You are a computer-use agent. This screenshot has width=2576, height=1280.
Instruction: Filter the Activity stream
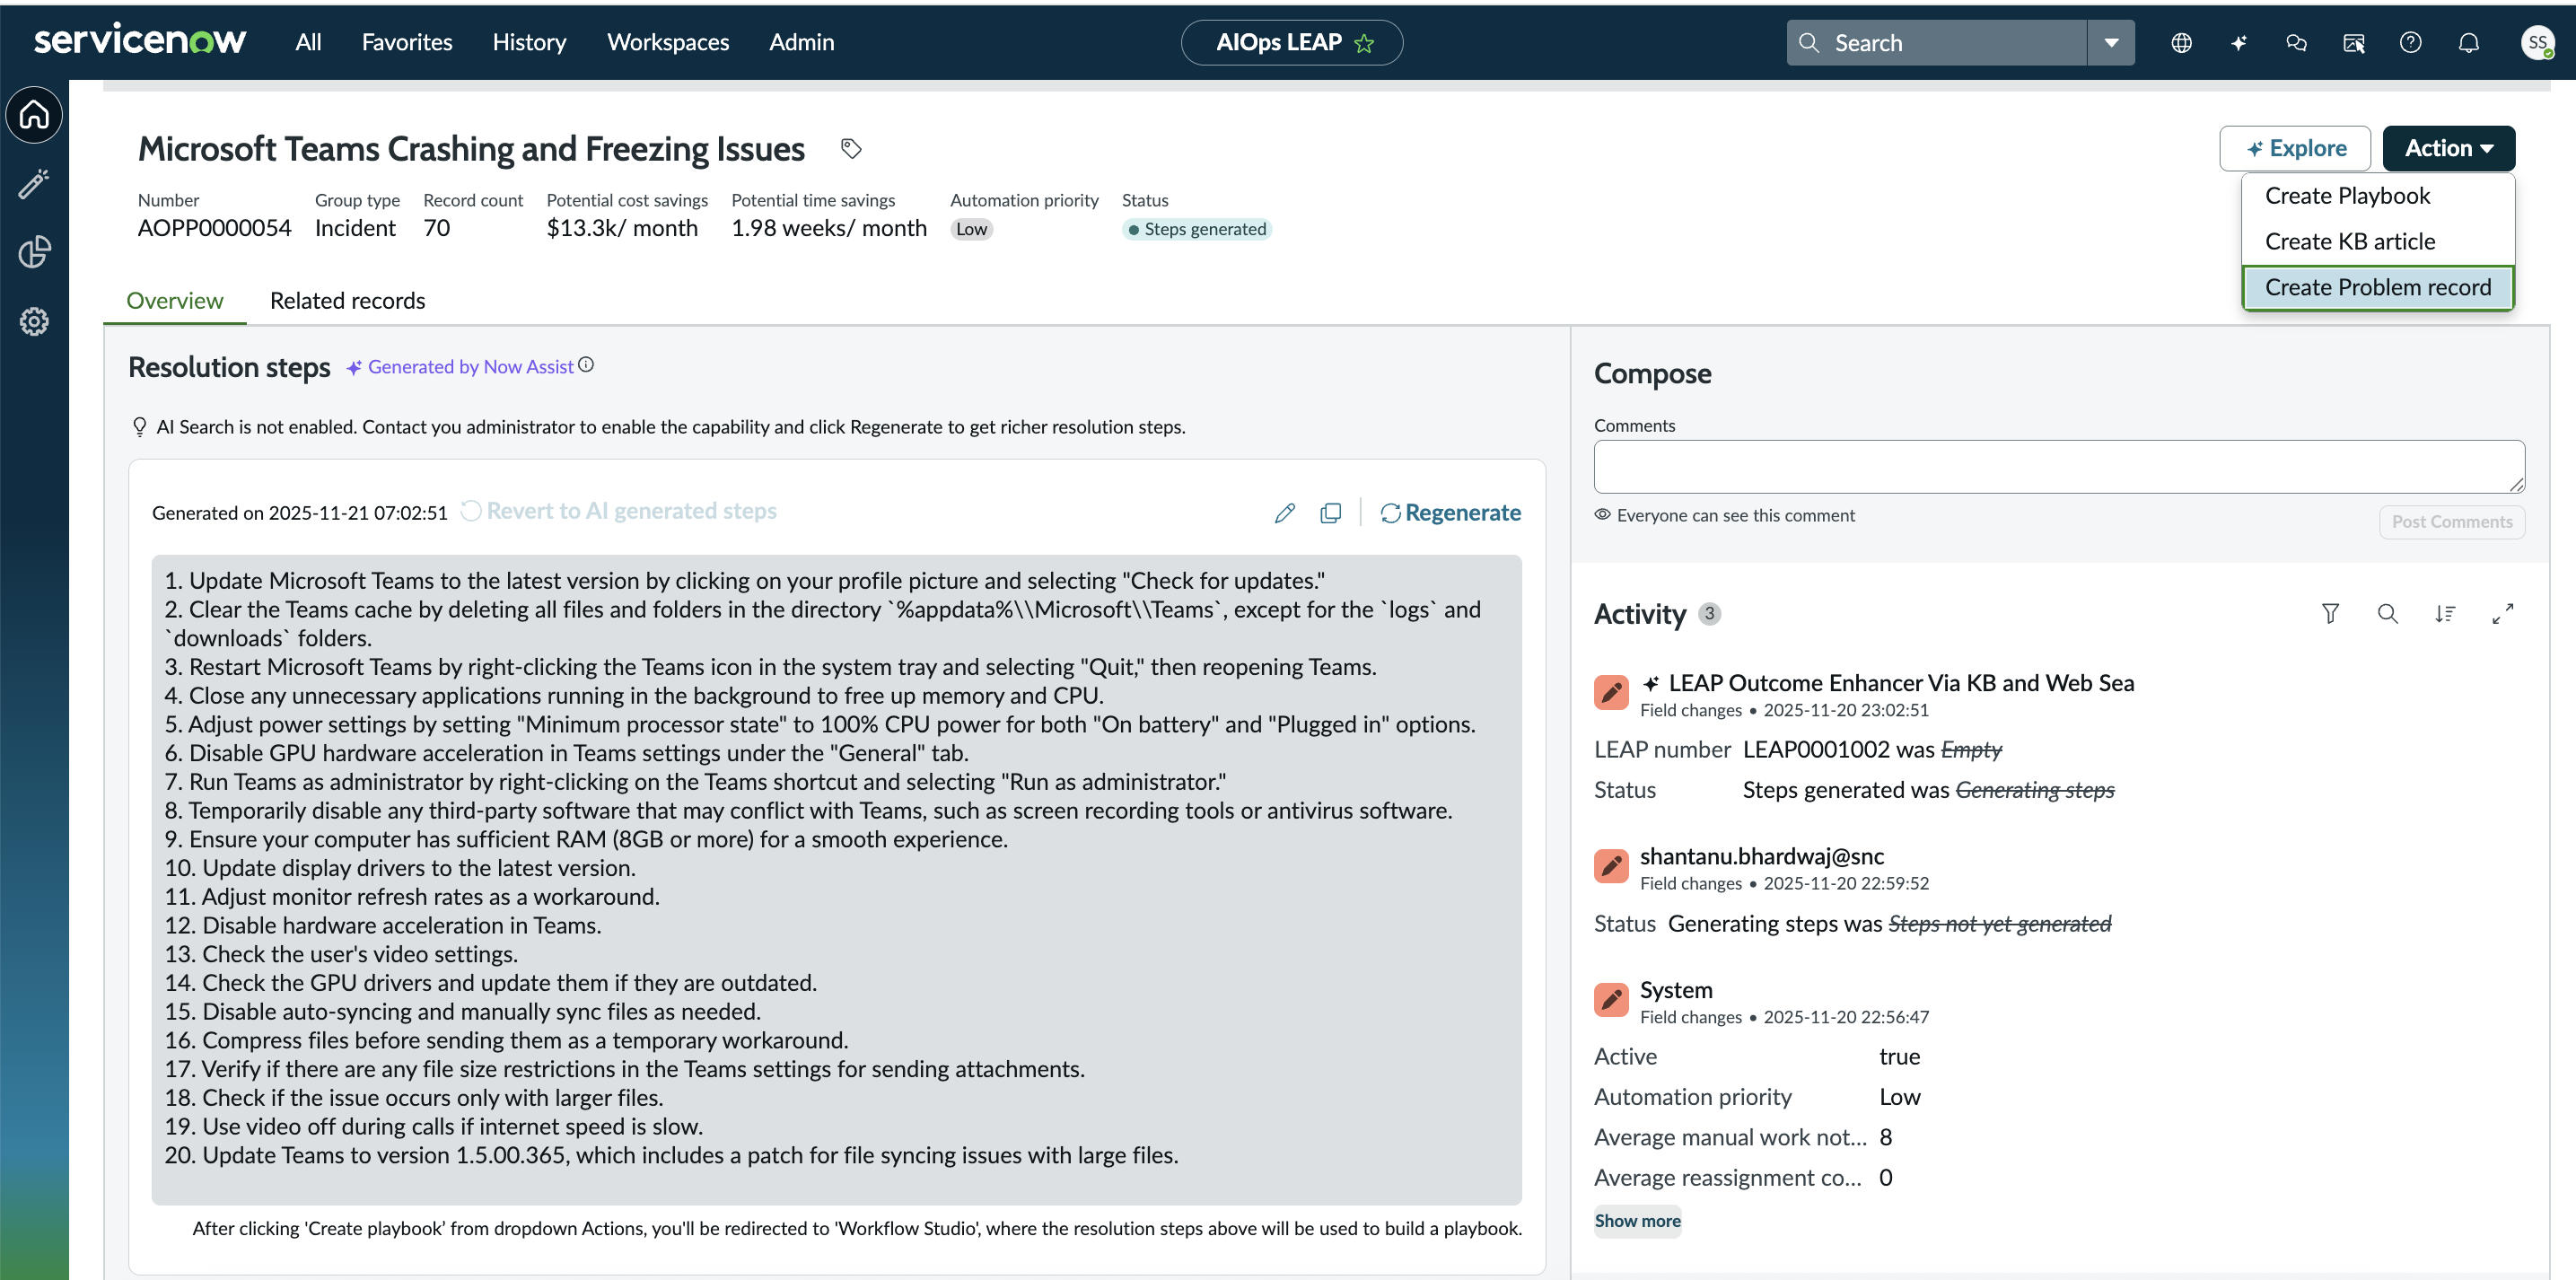(x=2330, y=614)
